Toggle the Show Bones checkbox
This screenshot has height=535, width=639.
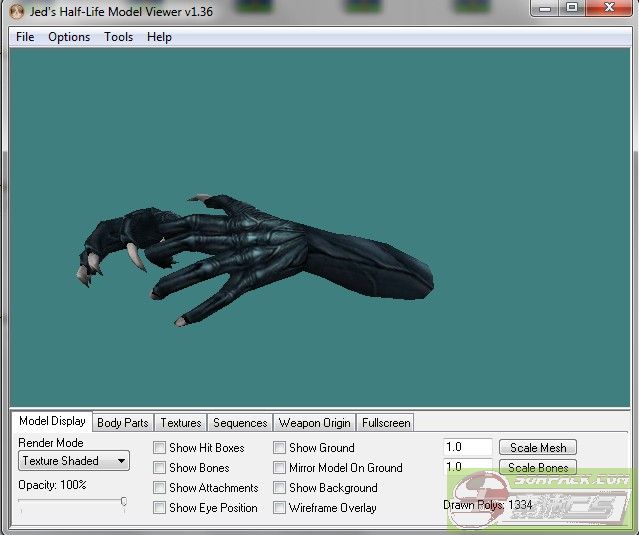tap(160, 468)
